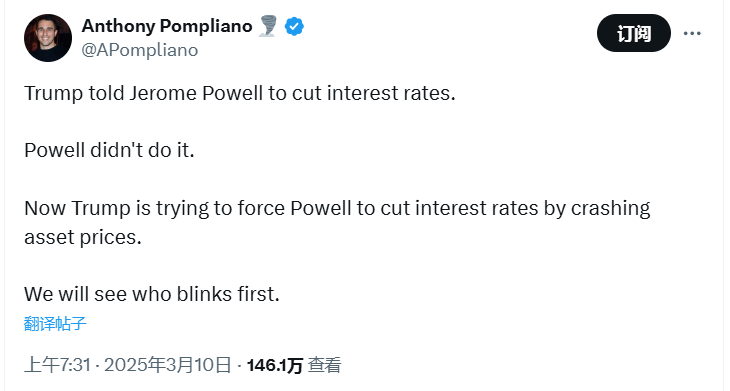This screenshot has width=730, height=391.
Task: Select the "Powell didn't do it." line
Action: click(x=109, y=150)
